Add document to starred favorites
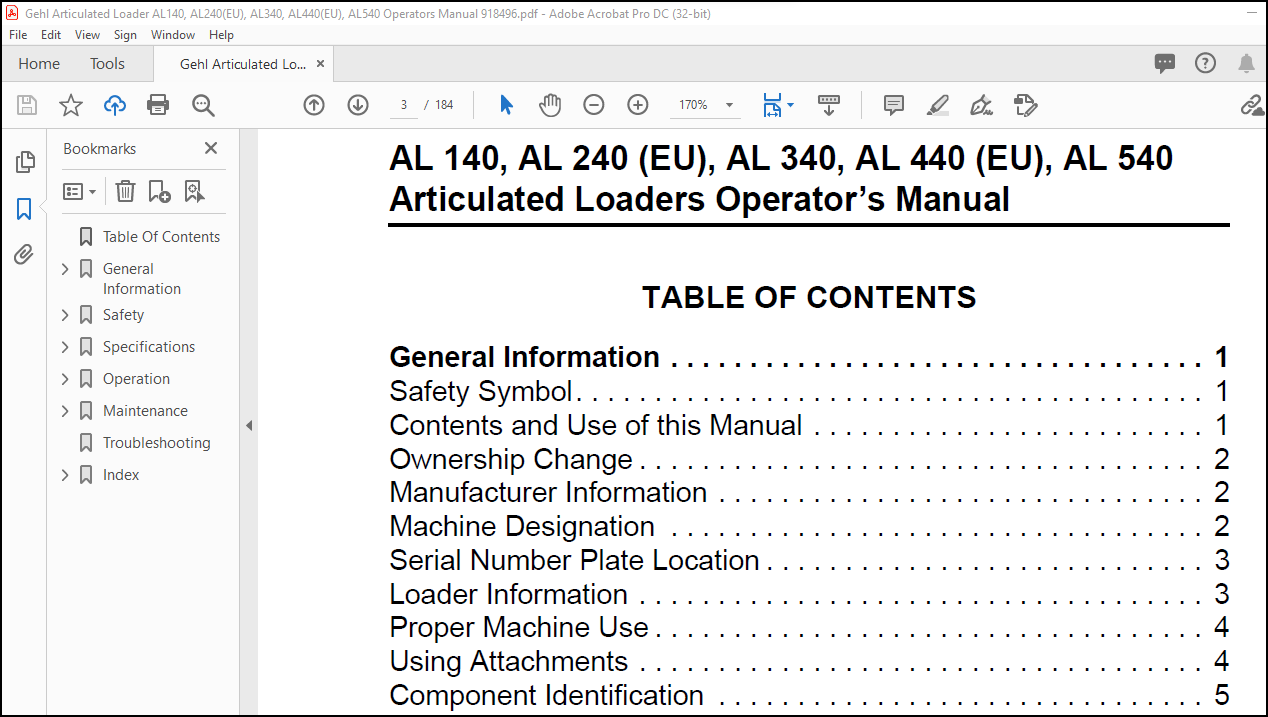 click(71, 105)
